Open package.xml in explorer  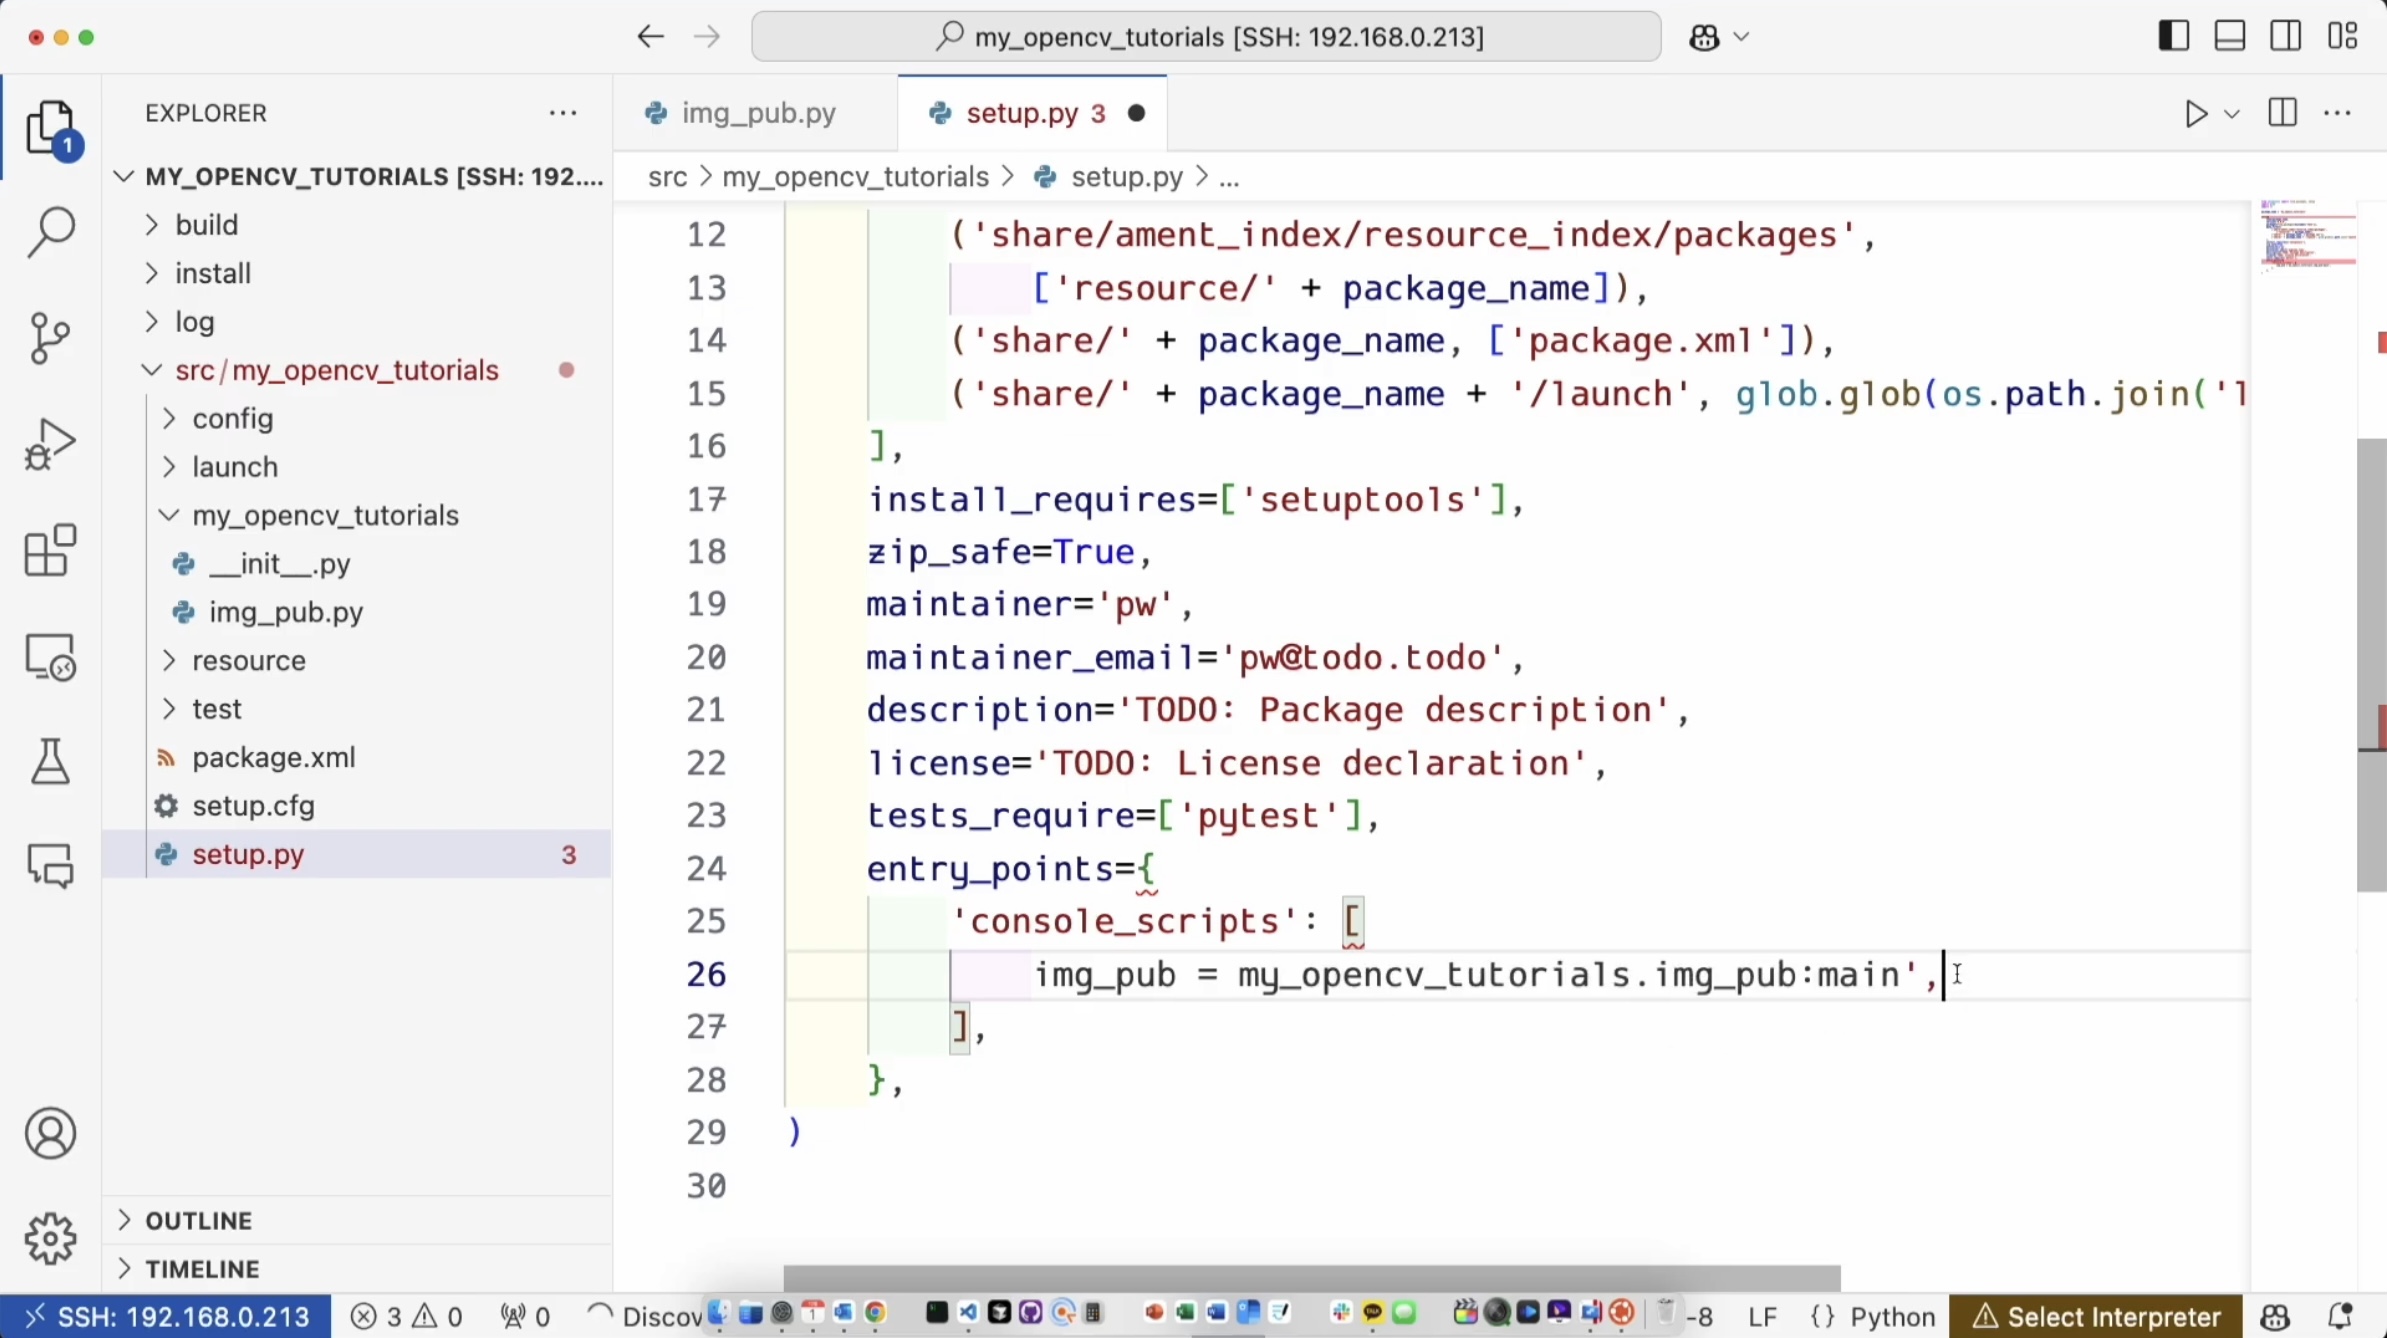[x=273, y=758]
